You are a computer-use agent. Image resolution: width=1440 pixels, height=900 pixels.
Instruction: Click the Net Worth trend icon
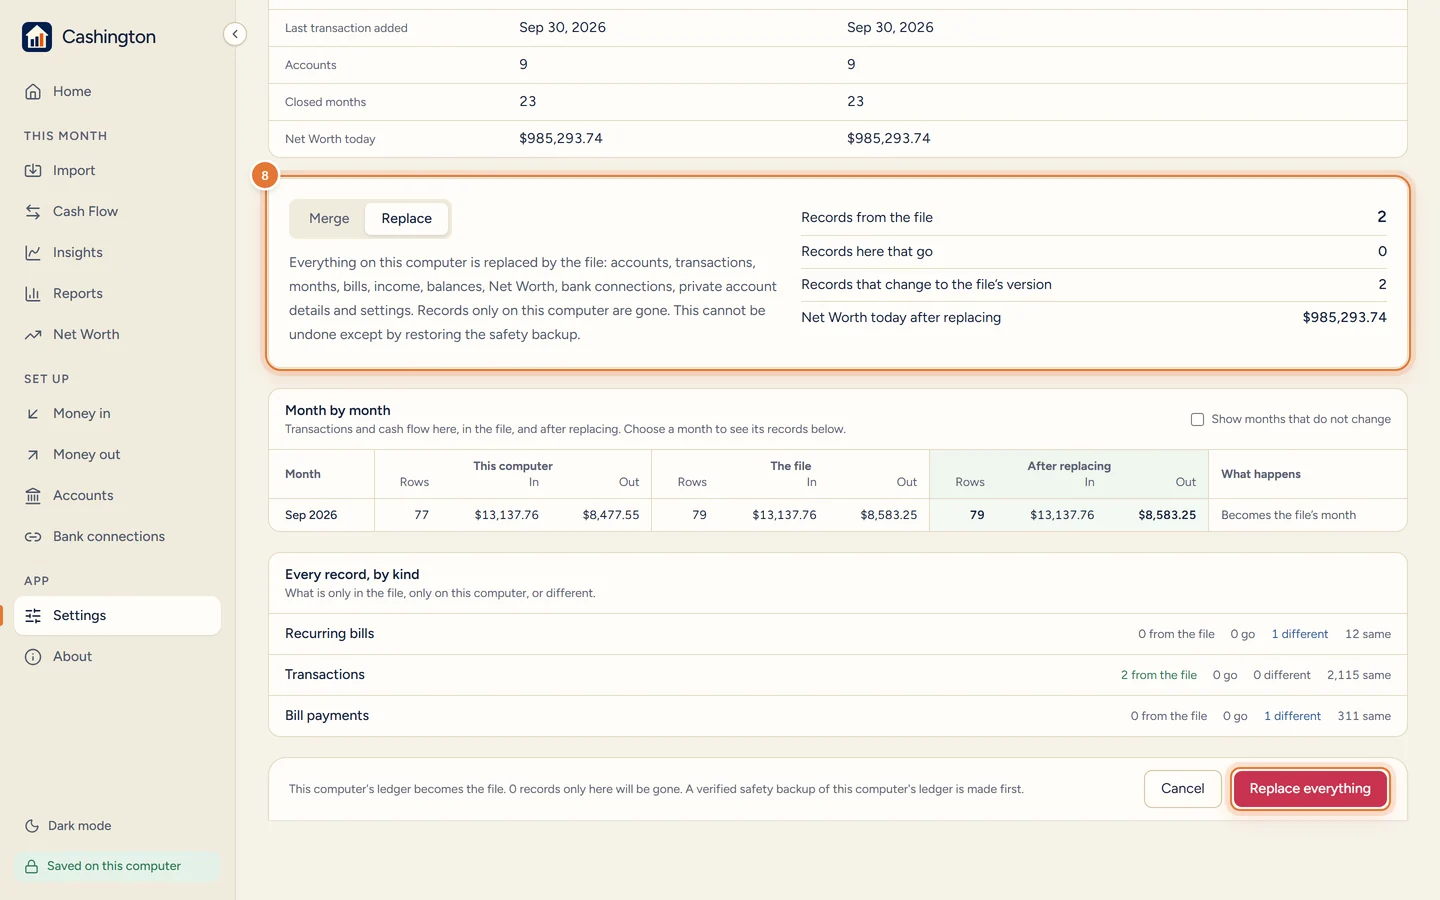(33, 335)
